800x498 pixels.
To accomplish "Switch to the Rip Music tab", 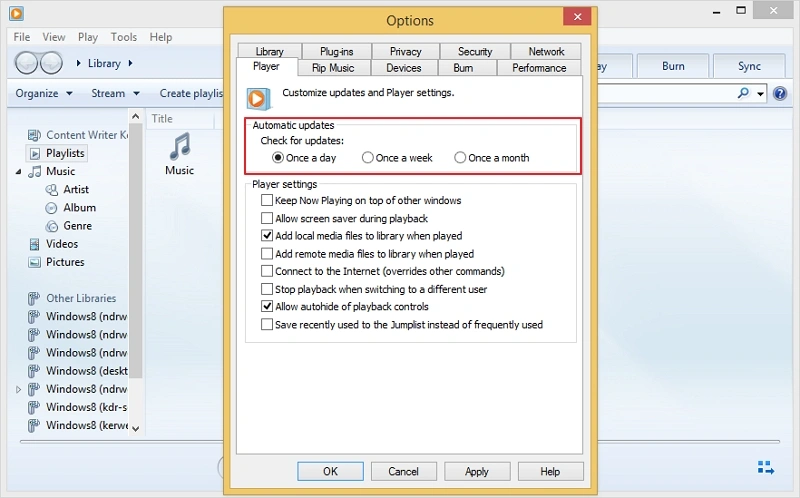I will [x=333, y=68].
